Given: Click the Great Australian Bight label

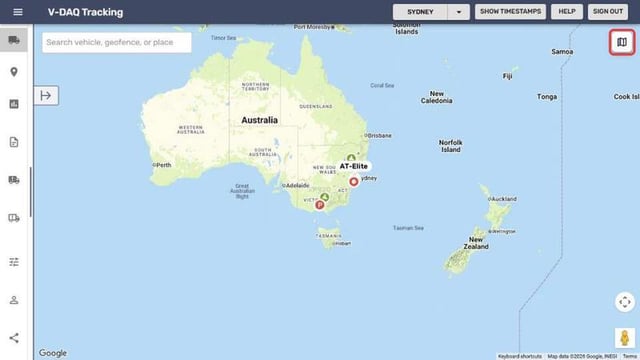Looking at the screenshot, I should (x=242, y=191).
